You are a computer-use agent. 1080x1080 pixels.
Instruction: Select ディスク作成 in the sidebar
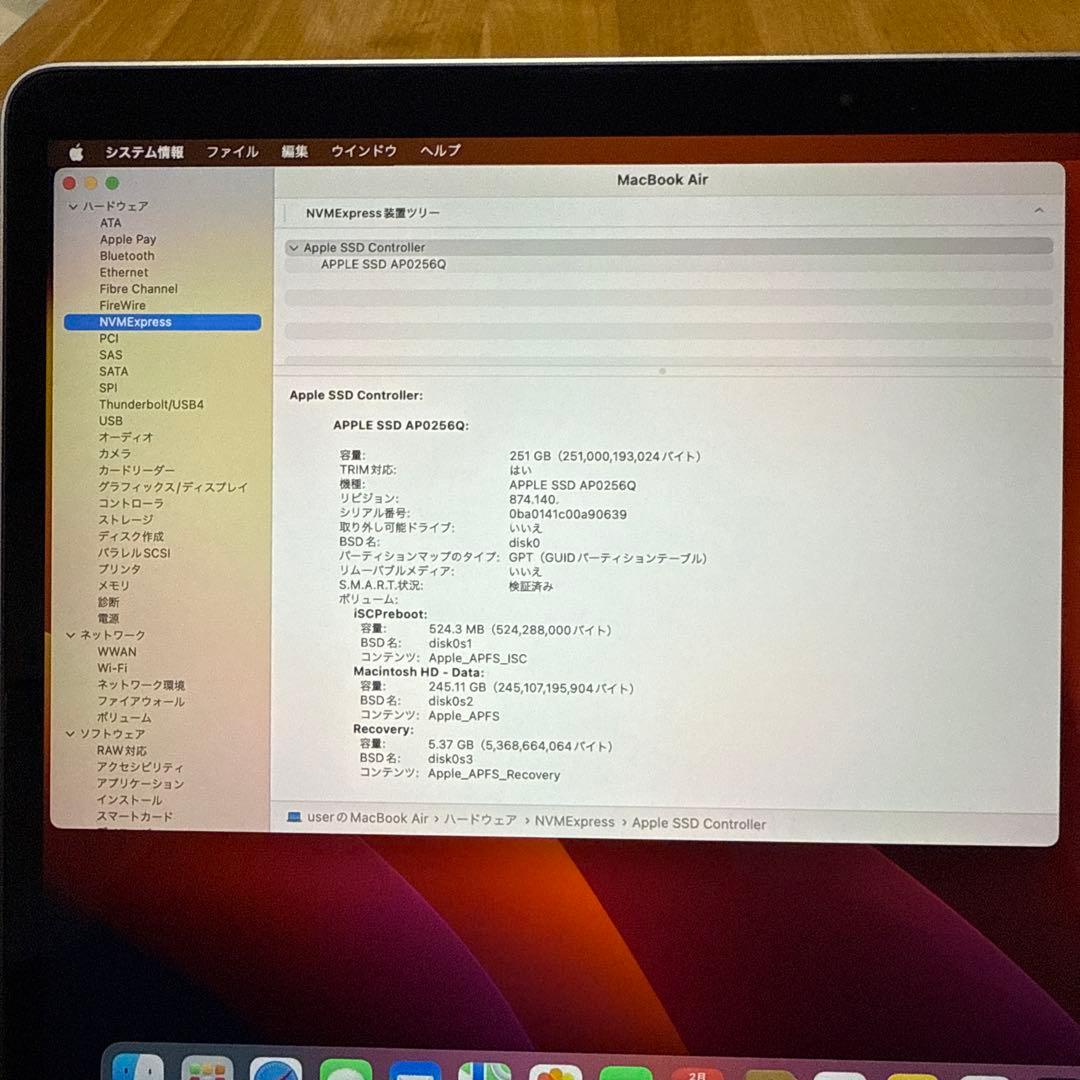pyautogui.click(x=130, y=537)
